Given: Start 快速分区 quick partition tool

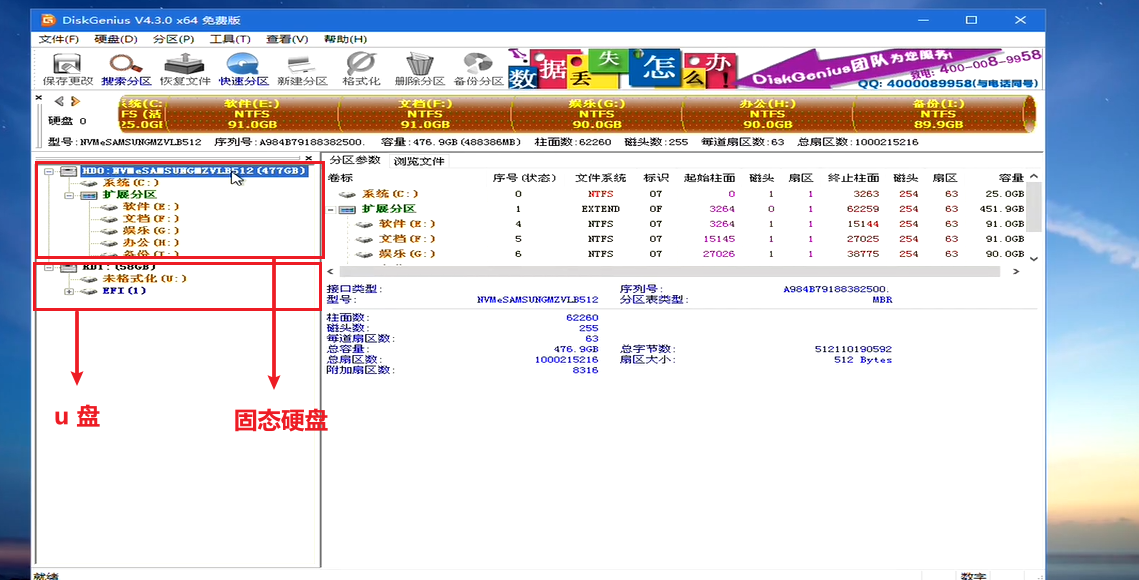Looking at the screenshot, I should click(x=244, y=68).
